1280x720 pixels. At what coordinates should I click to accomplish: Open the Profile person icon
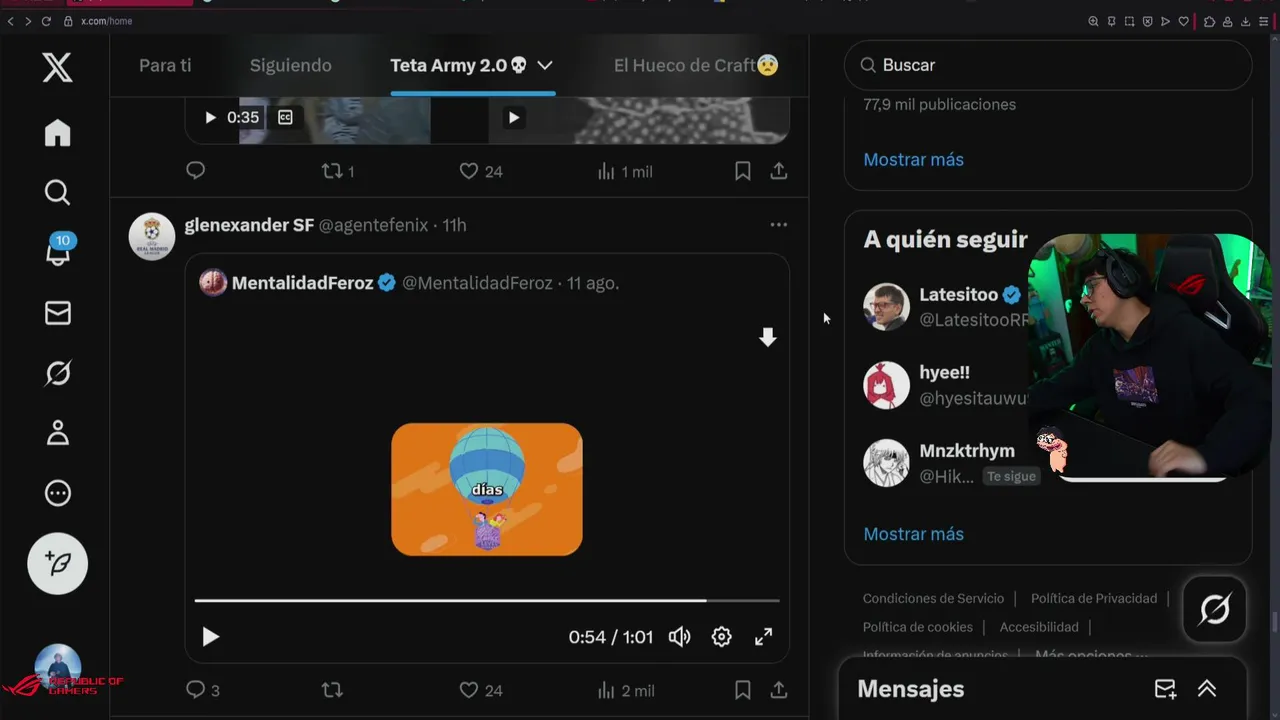[x=57, y=433]
